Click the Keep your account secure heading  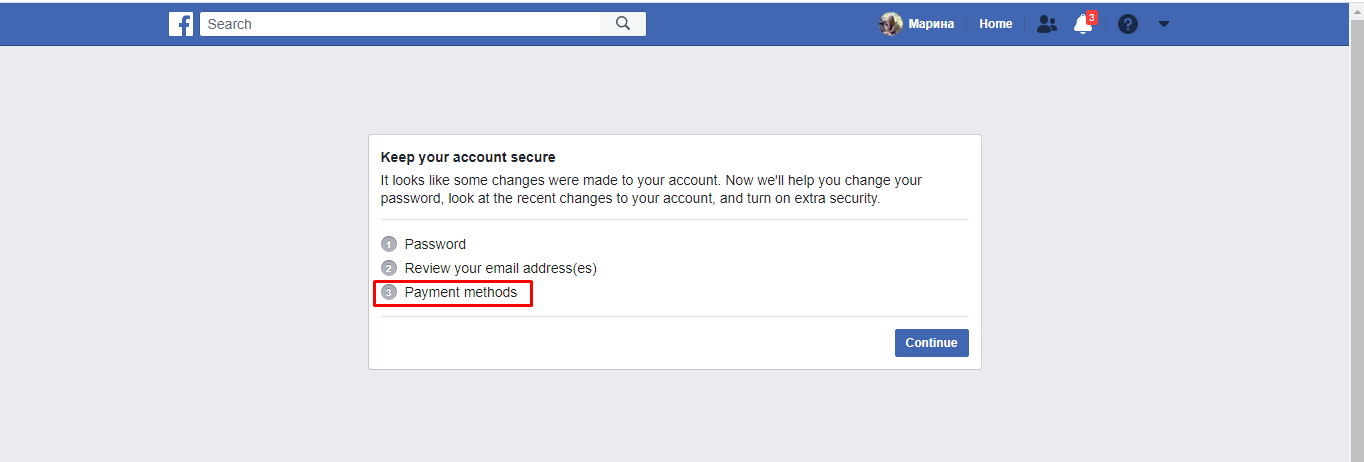[x=468, y=157]
